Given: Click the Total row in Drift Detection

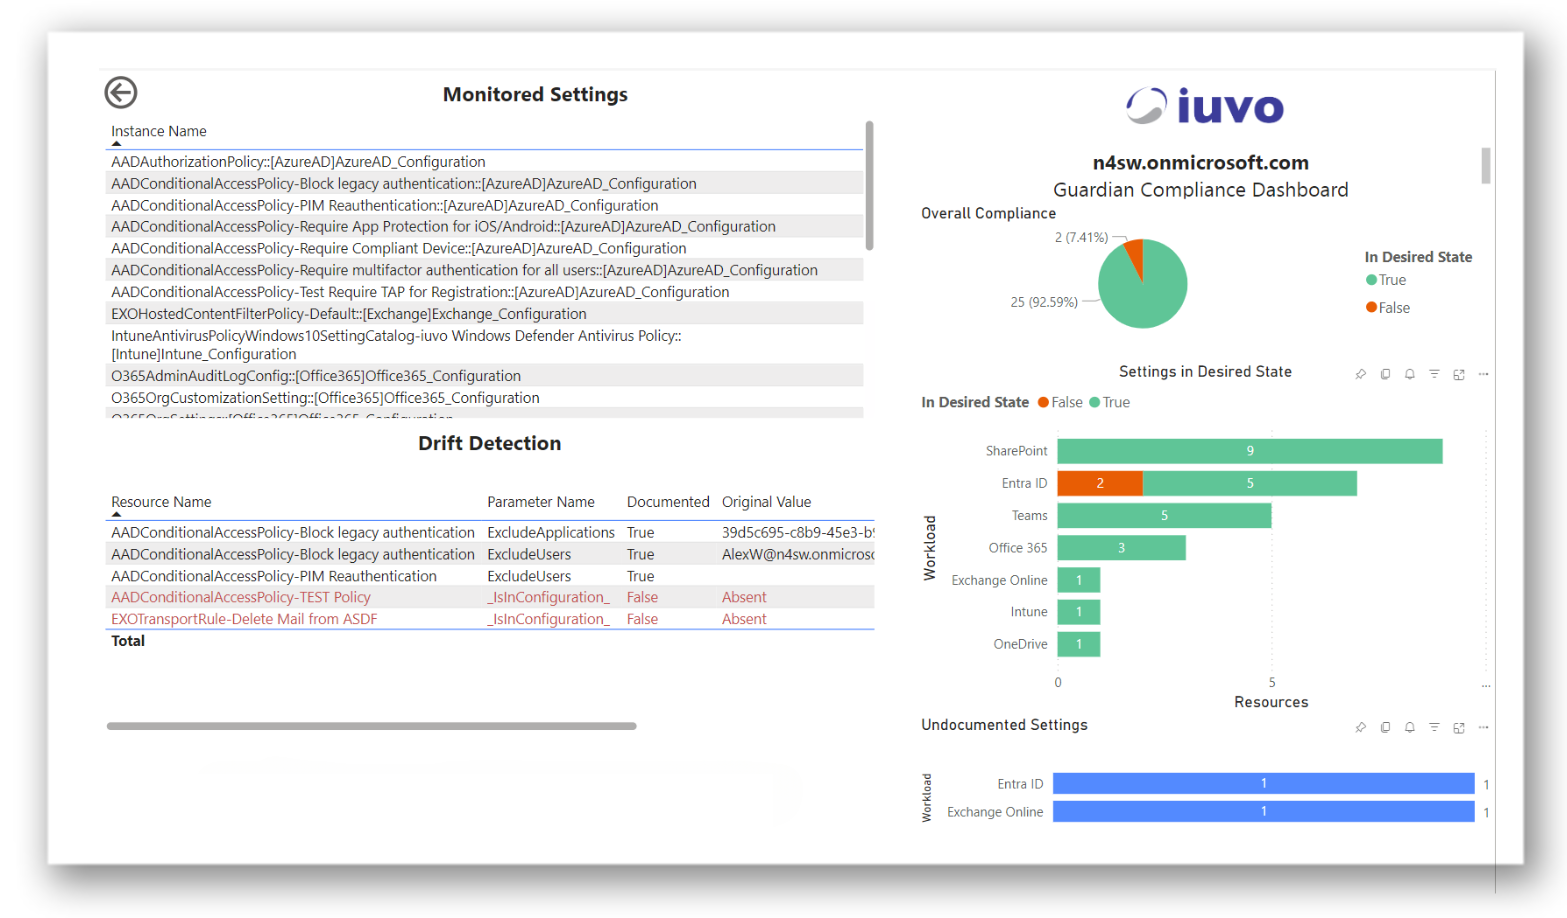Looking at the screenshot, I should tap(491, 641).
